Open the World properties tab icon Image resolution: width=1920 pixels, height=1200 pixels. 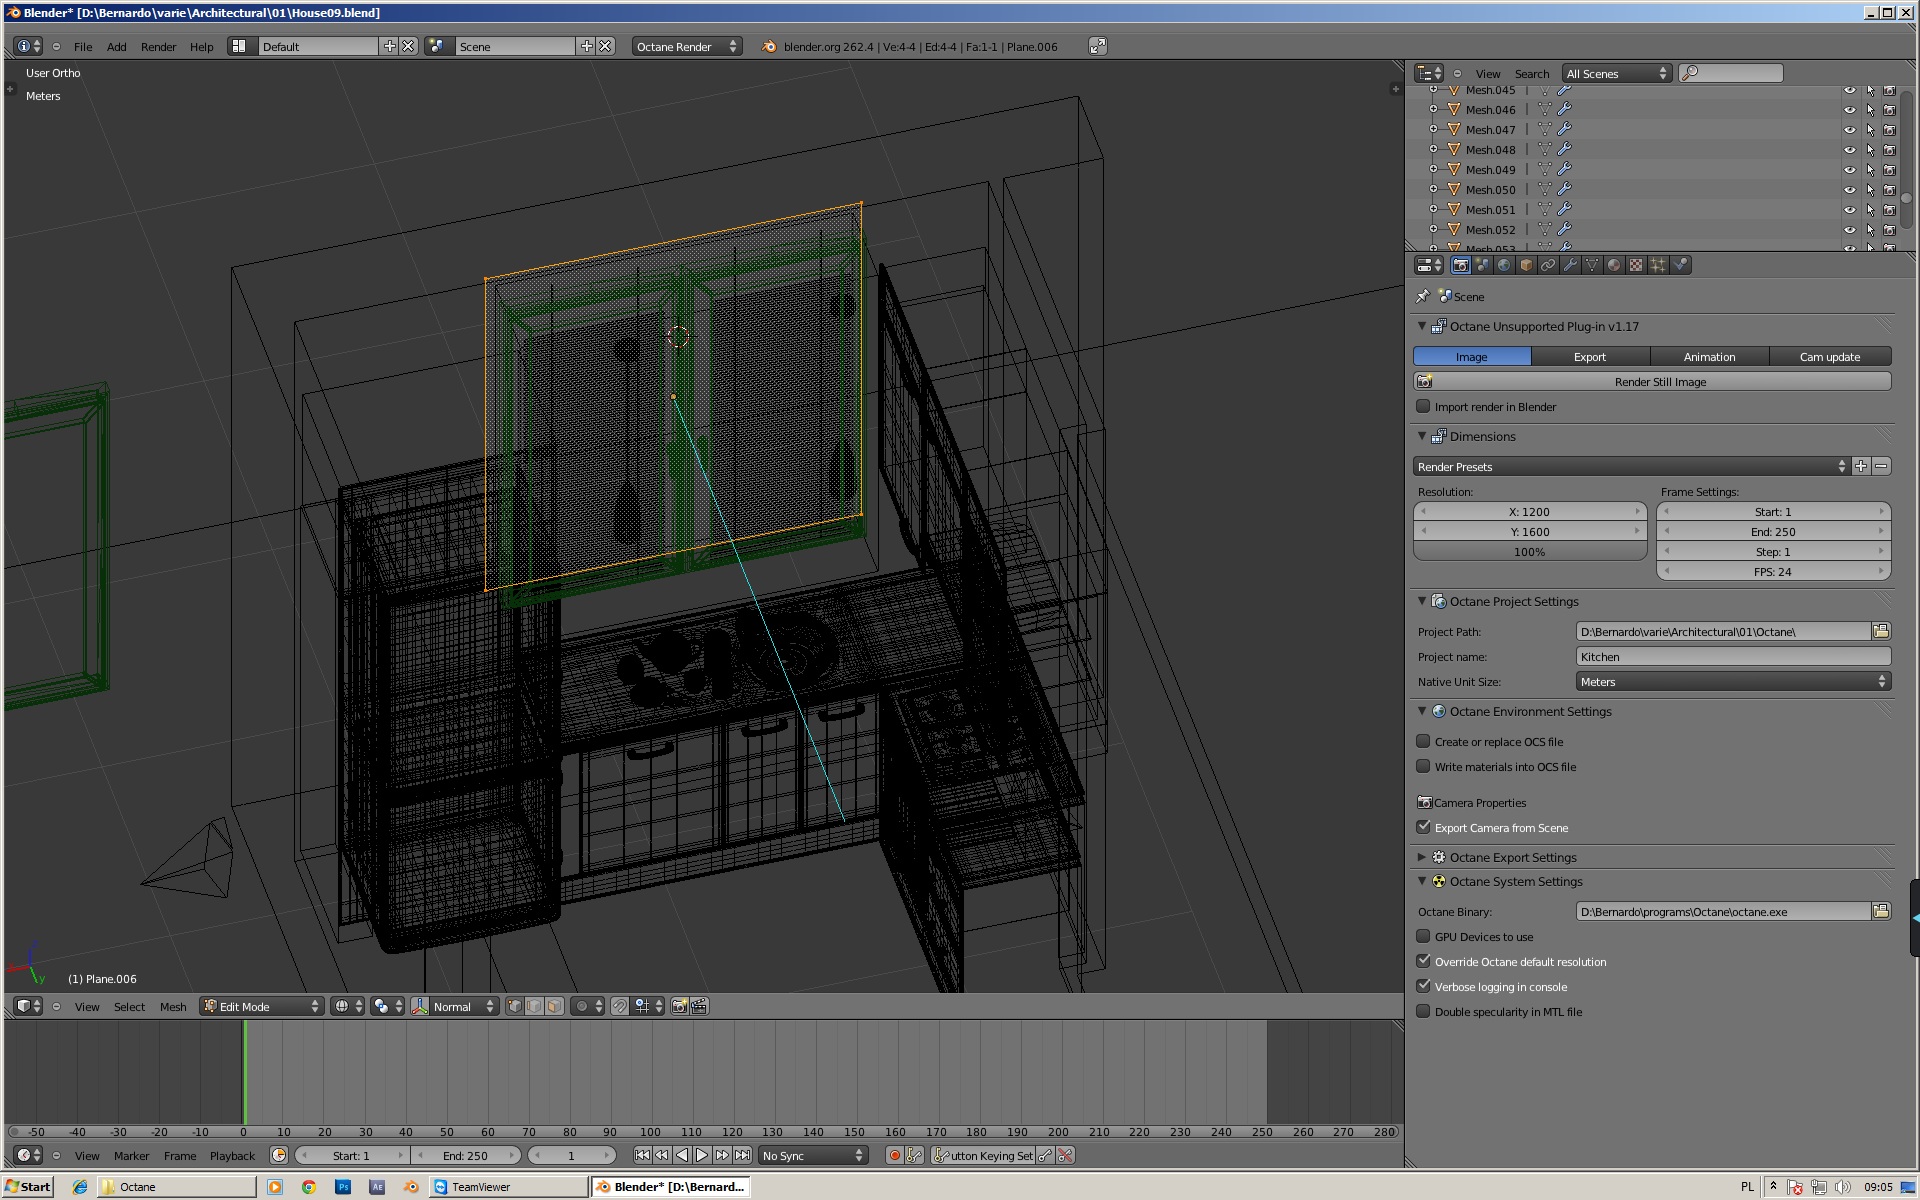pyautogui.click(x=1504, y=265)
